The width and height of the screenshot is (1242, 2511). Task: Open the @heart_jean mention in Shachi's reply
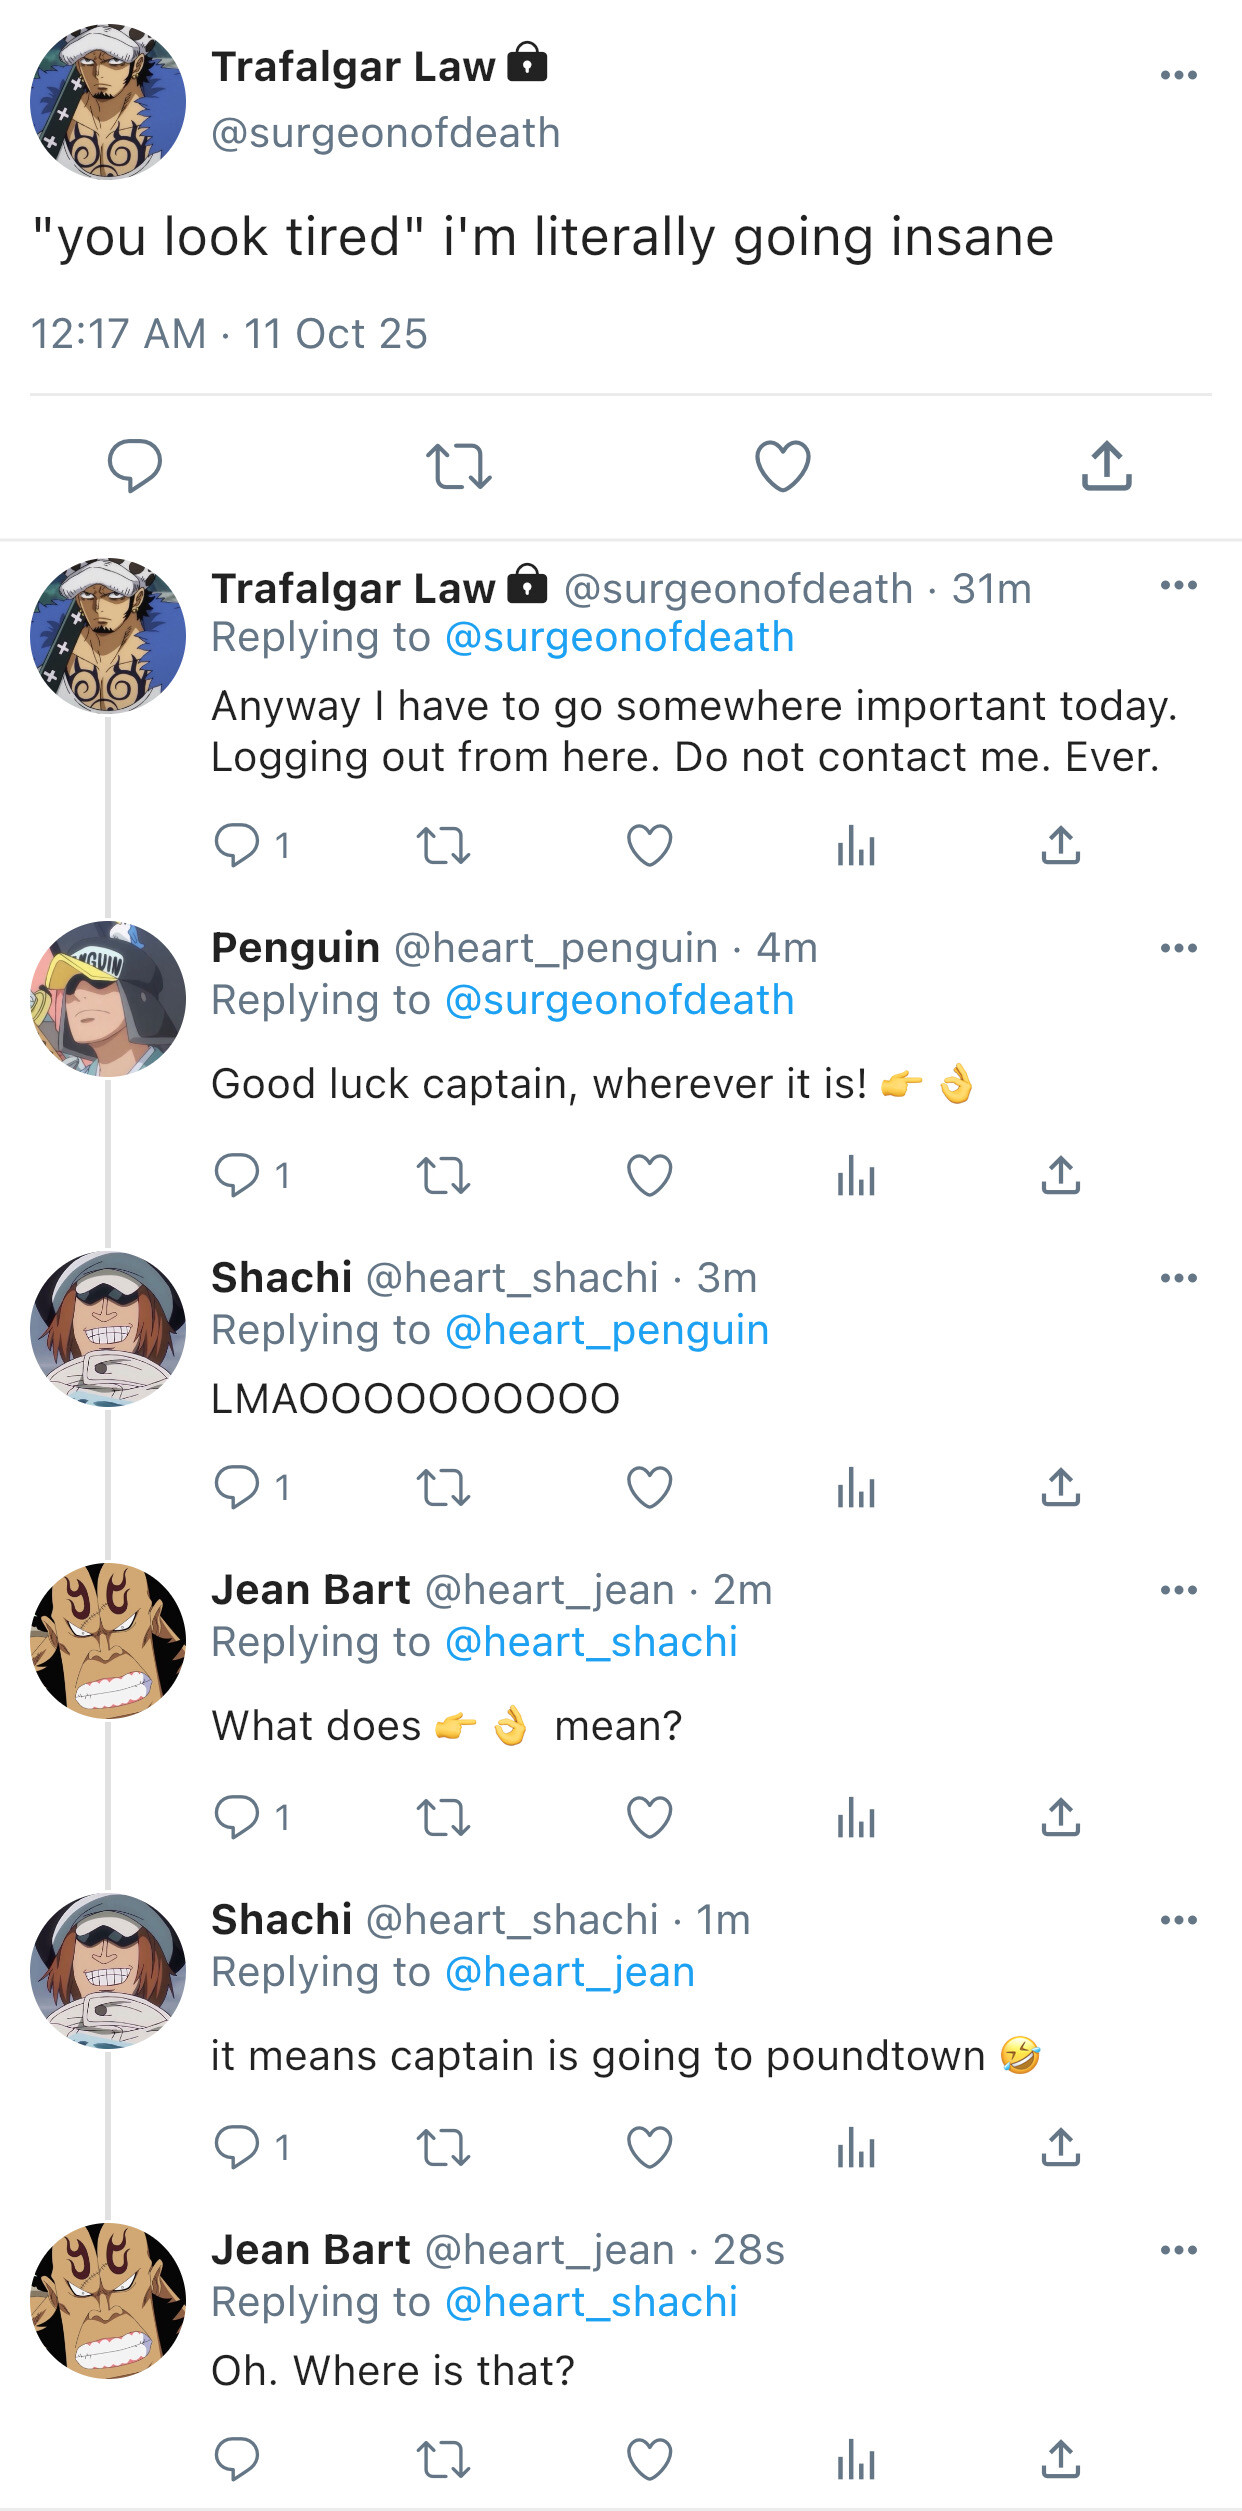[x=570, y=1972]
